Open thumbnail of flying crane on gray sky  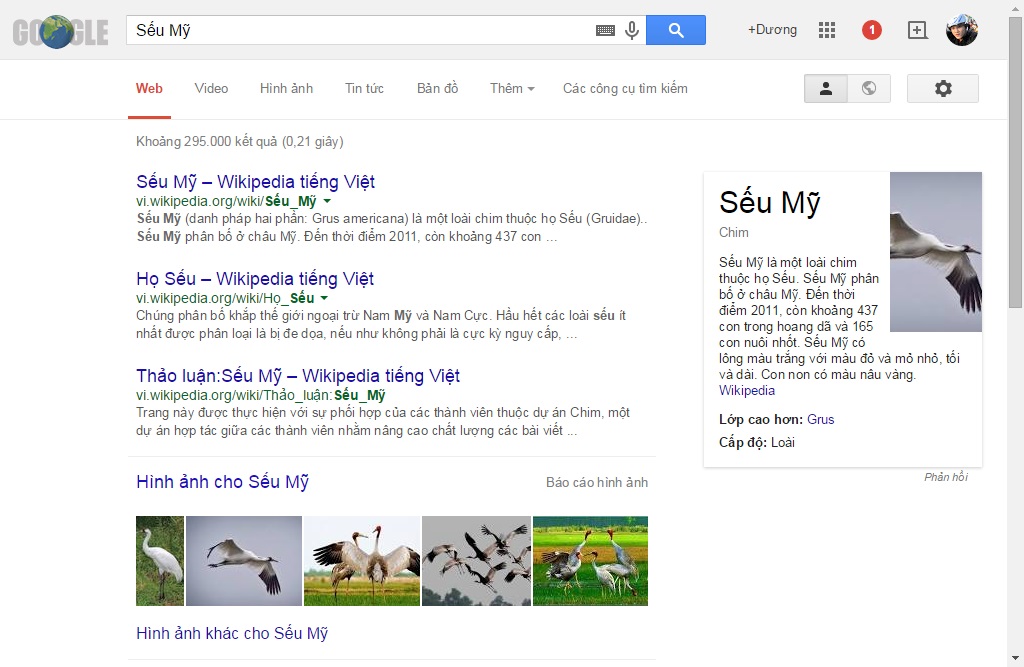click(x=244, y=561)
